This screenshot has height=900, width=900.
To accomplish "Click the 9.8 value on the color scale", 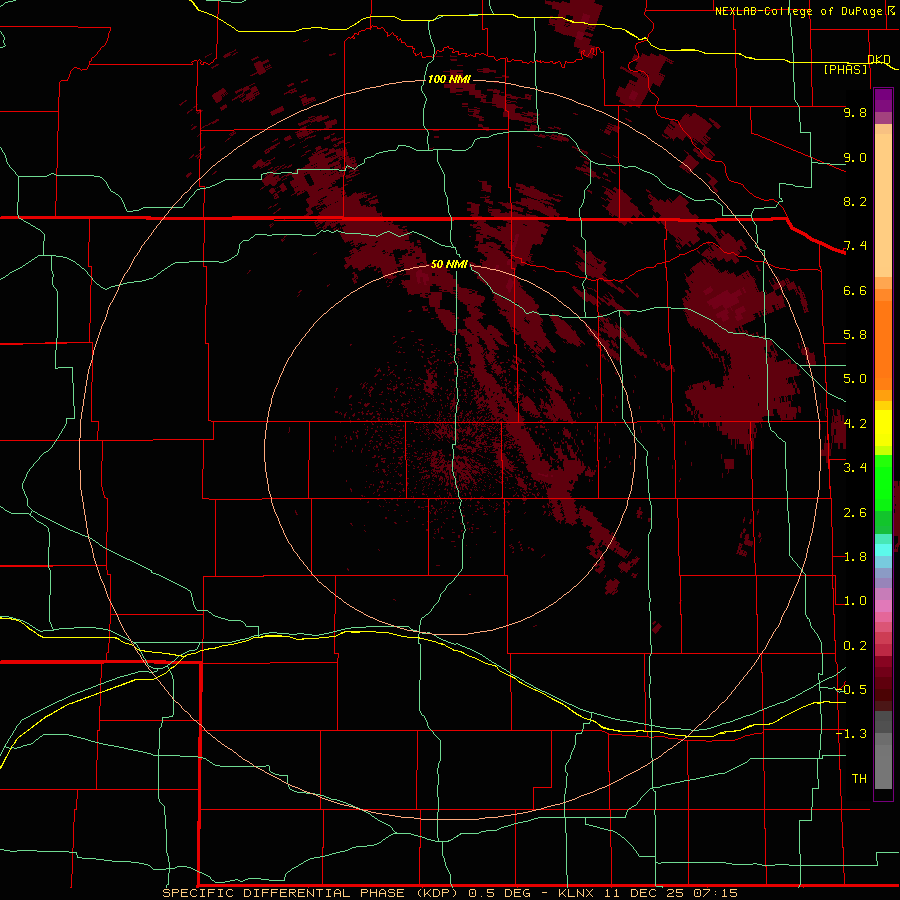I will click(855, 112).
